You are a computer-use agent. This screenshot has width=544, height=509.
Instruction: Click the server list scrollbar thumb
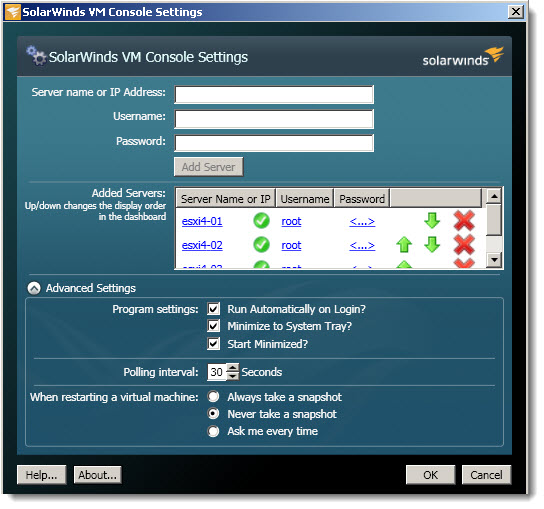pos(494,220)
